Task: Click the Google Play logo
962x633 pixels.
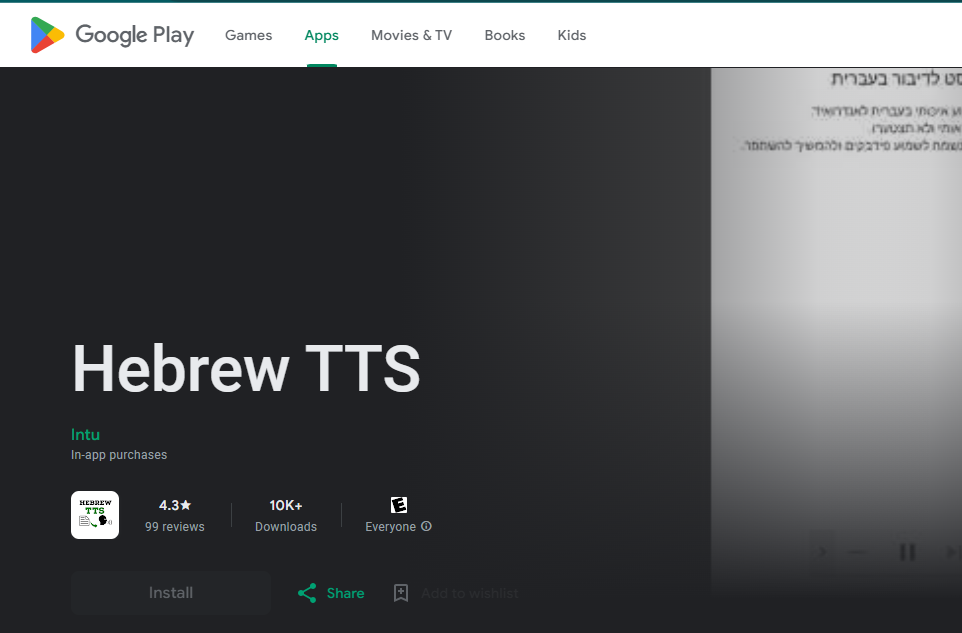Action: 112,35
